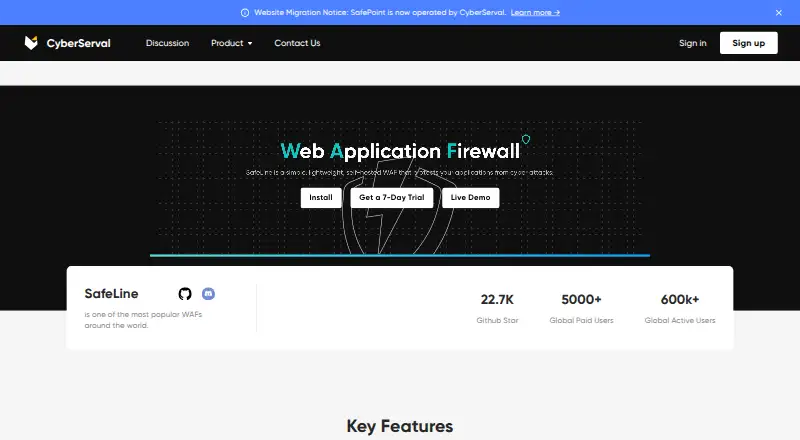Click the SafeLine title text
Image resolution: width=800 pixels, height=440 pixels.
pos(111,294)
